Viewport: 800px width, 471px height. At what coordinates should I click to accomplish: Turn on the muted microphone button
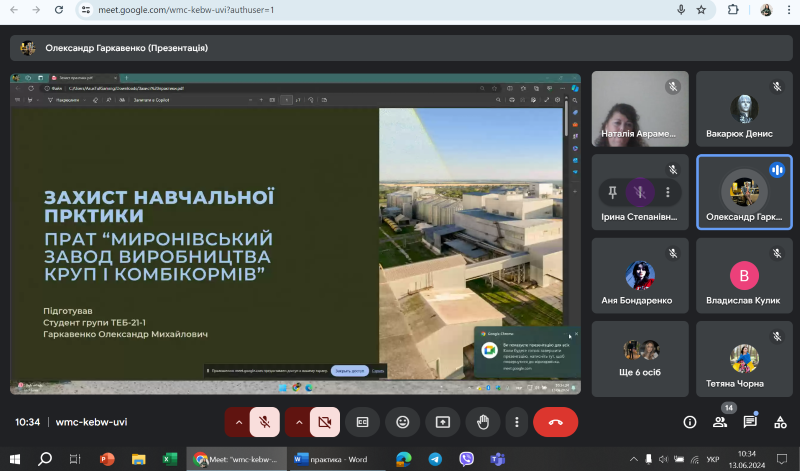(264, 422)
